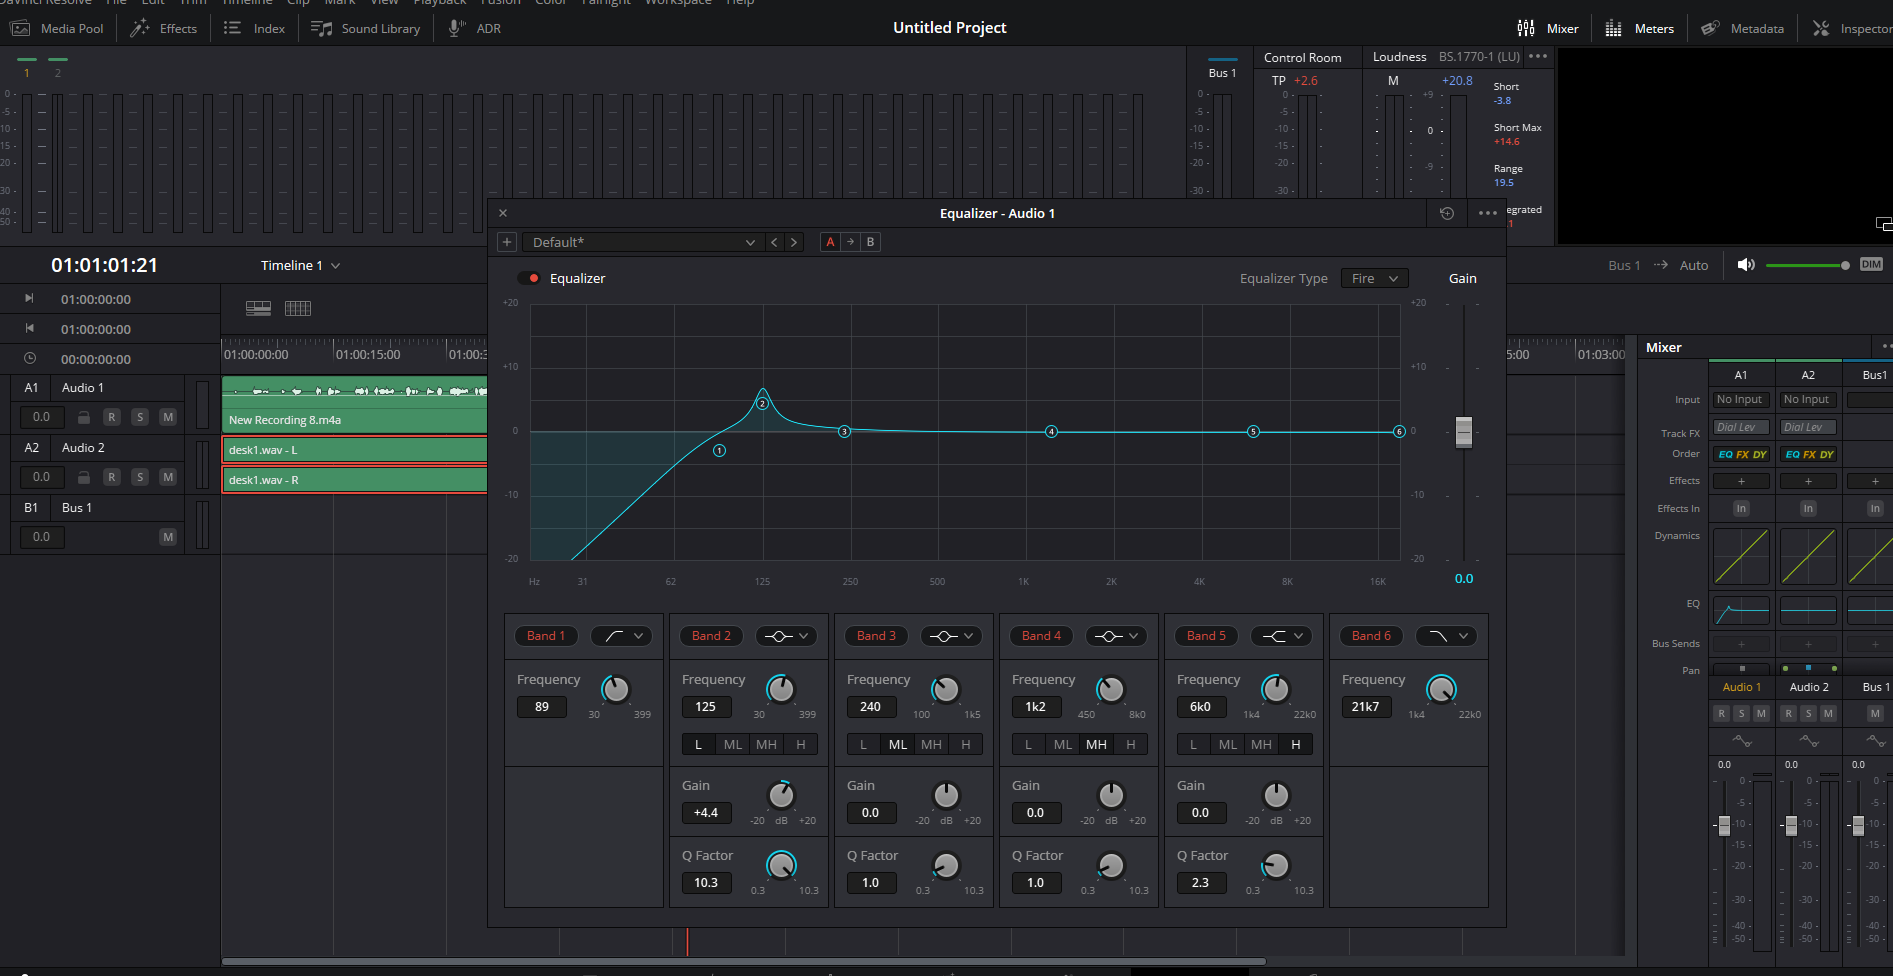Reset the equalizer with the reset icon
The width and height of the screenshot is (1893, 976).
point(1446,213)
